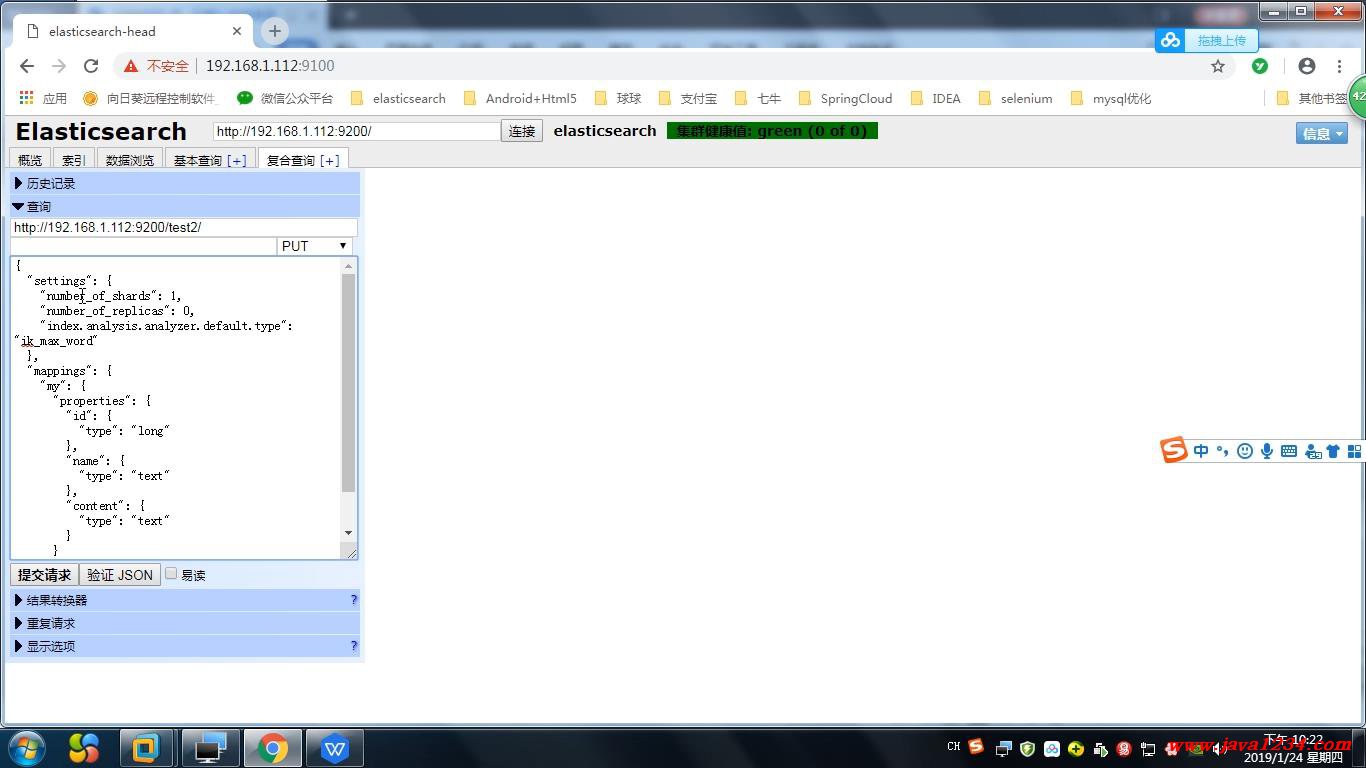The height and width of the screenshot is (768, 1366).
Task: Switch to the 基本查询 tab
Action: click(x=210, y=160)
